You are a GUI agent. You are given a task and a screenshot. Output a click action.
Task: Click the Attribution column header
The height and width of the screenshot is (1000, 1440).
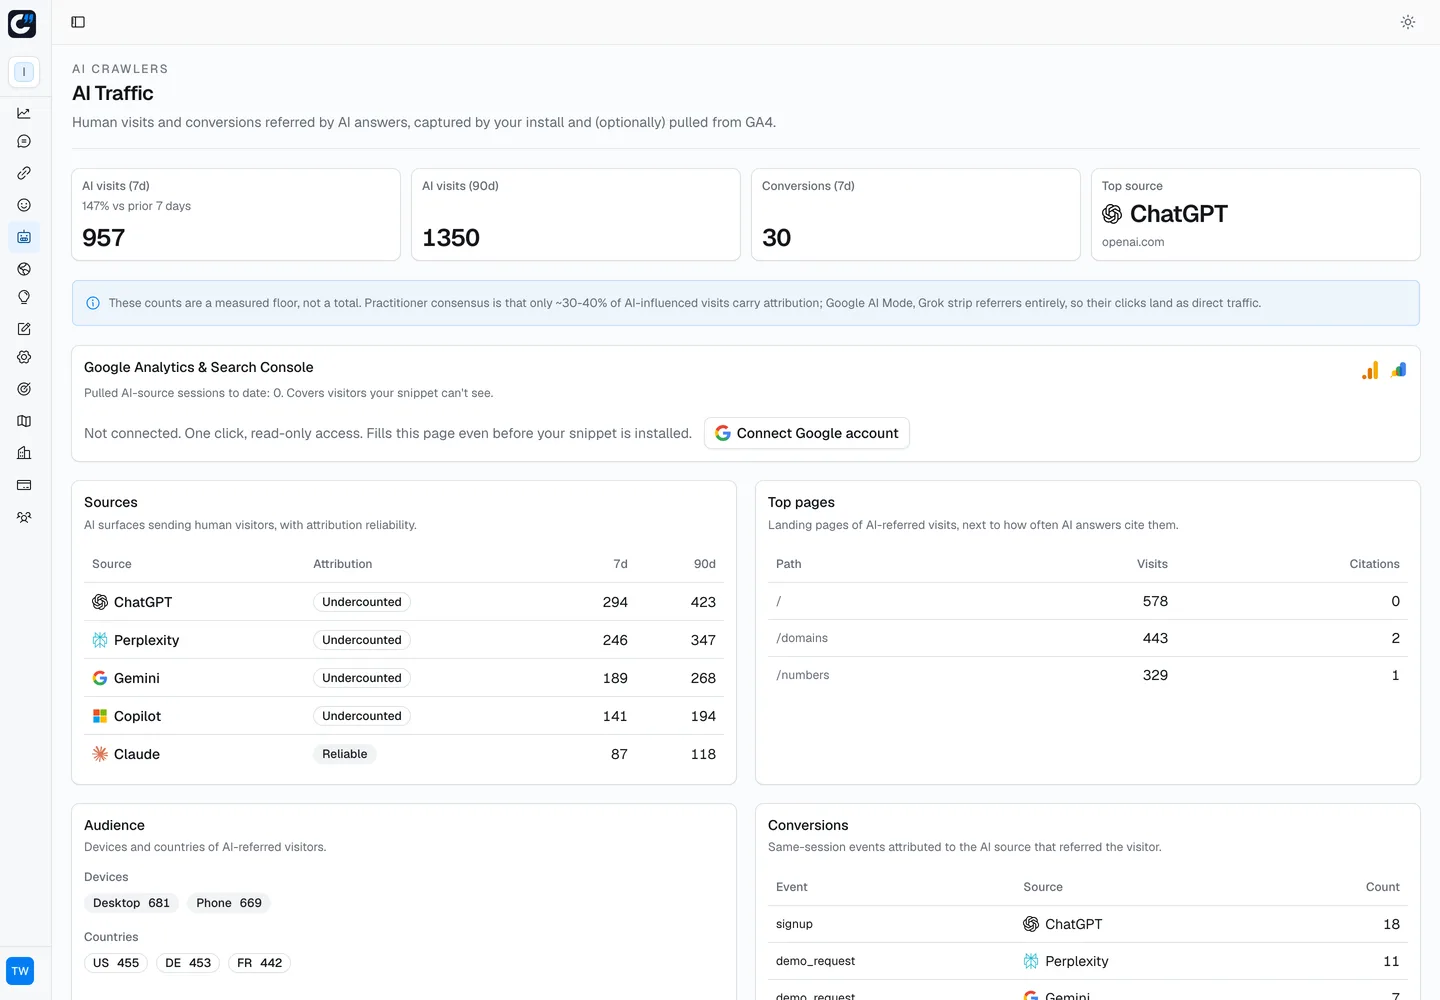[x=343, y=564]
